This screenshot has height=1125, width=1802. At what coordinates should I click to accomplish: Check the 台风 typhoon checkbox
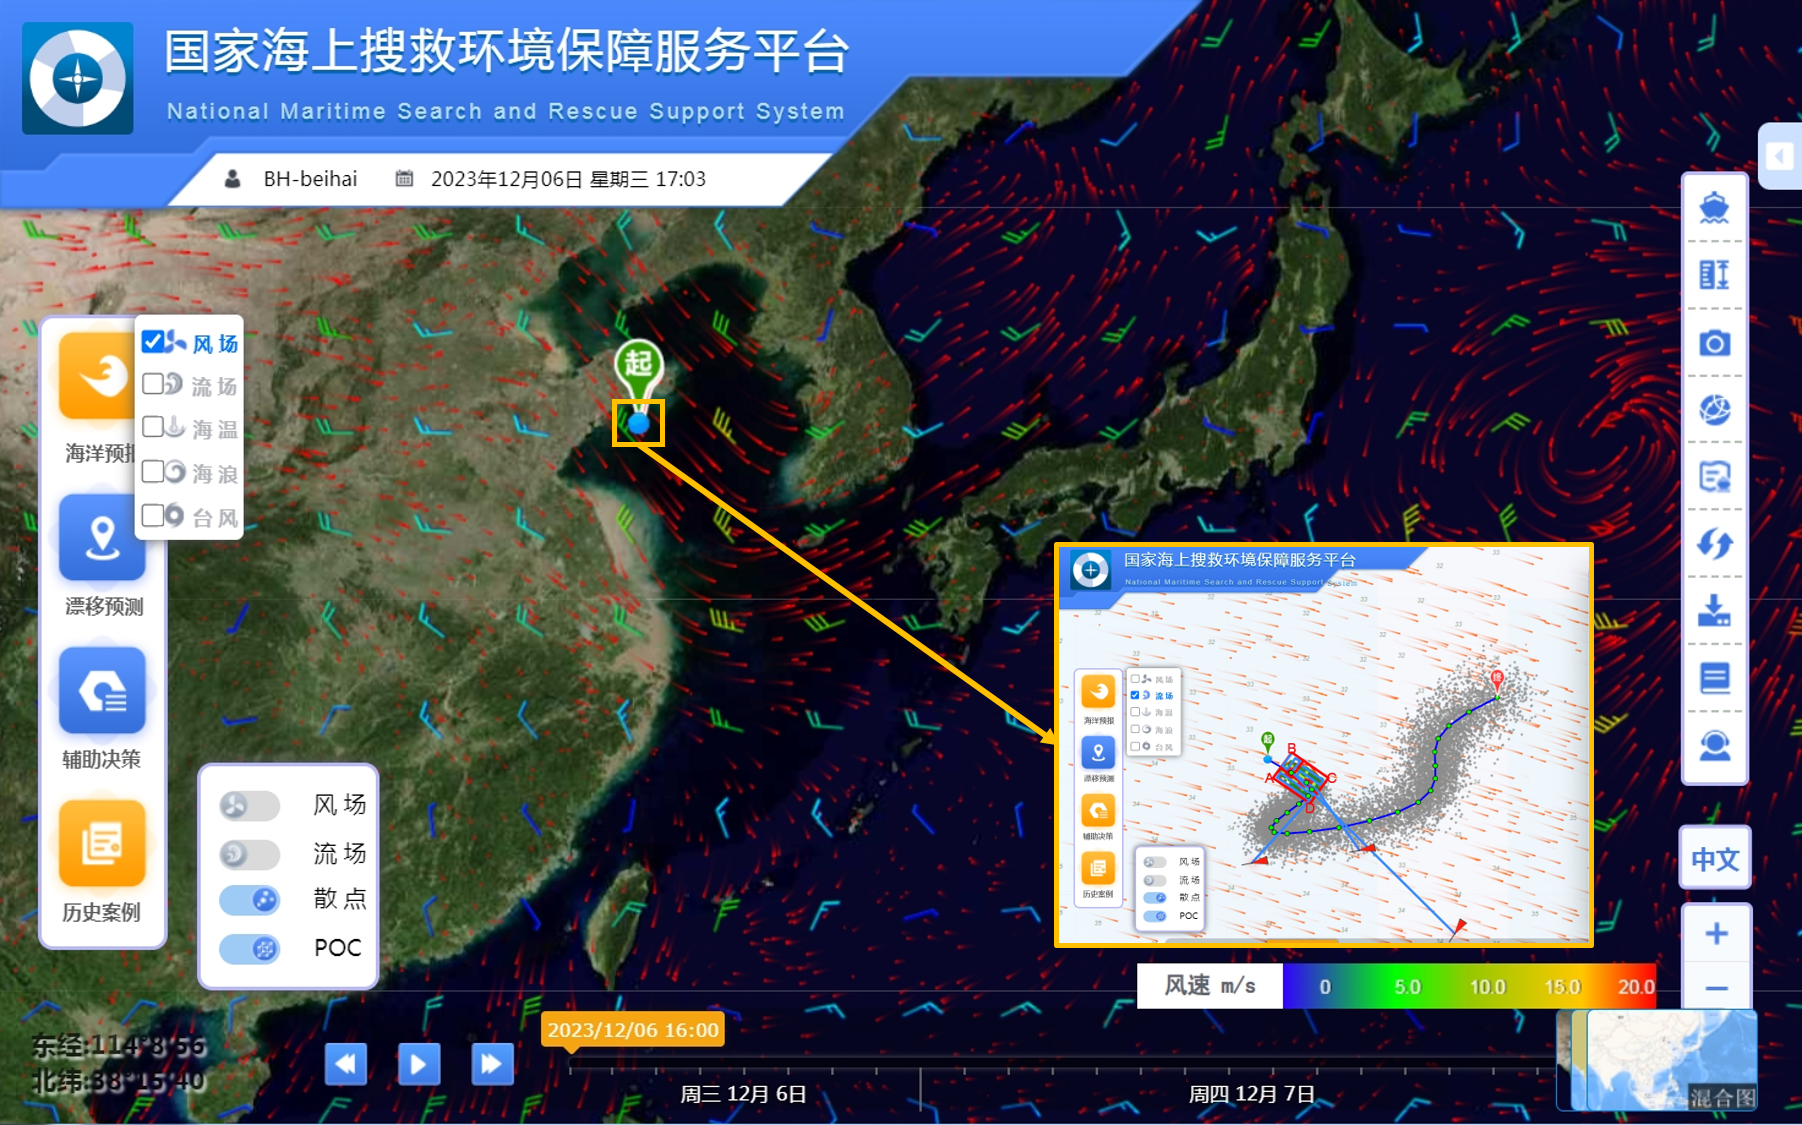153,516
